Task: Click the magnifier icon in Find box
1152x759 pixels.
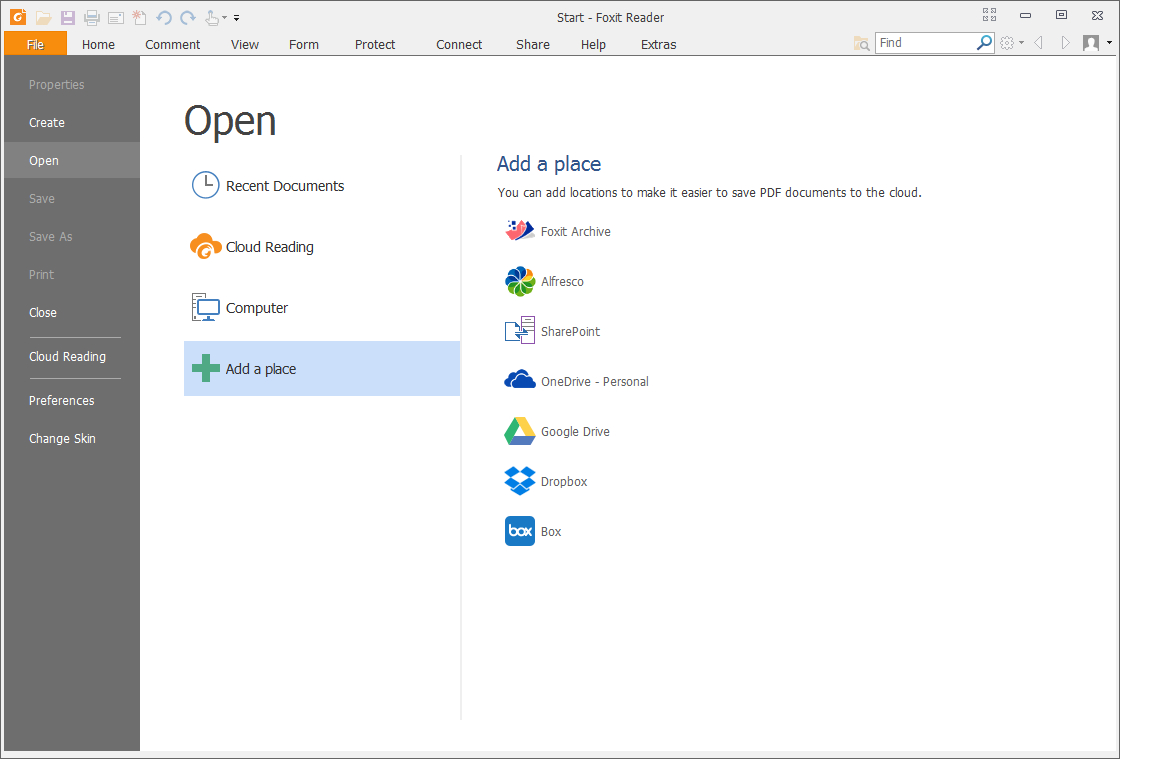Action: pos(984,43)
